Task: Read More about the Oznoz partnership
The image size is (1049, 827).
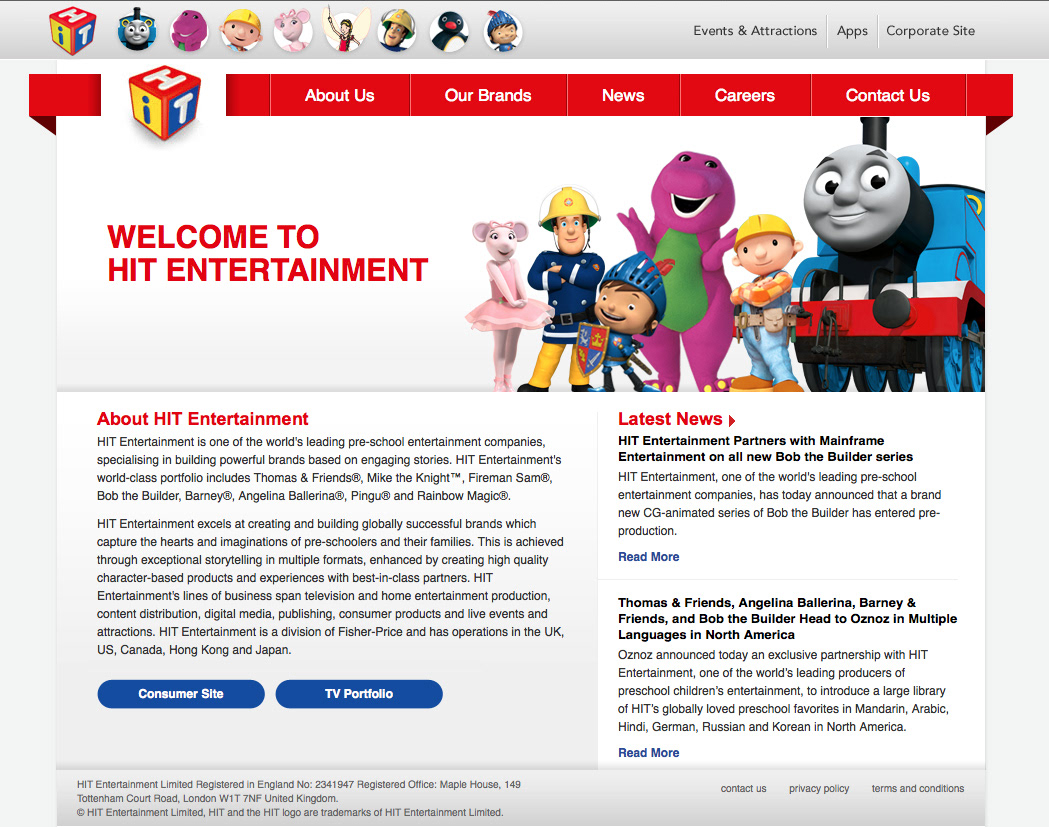Action: tap(648, 753)
